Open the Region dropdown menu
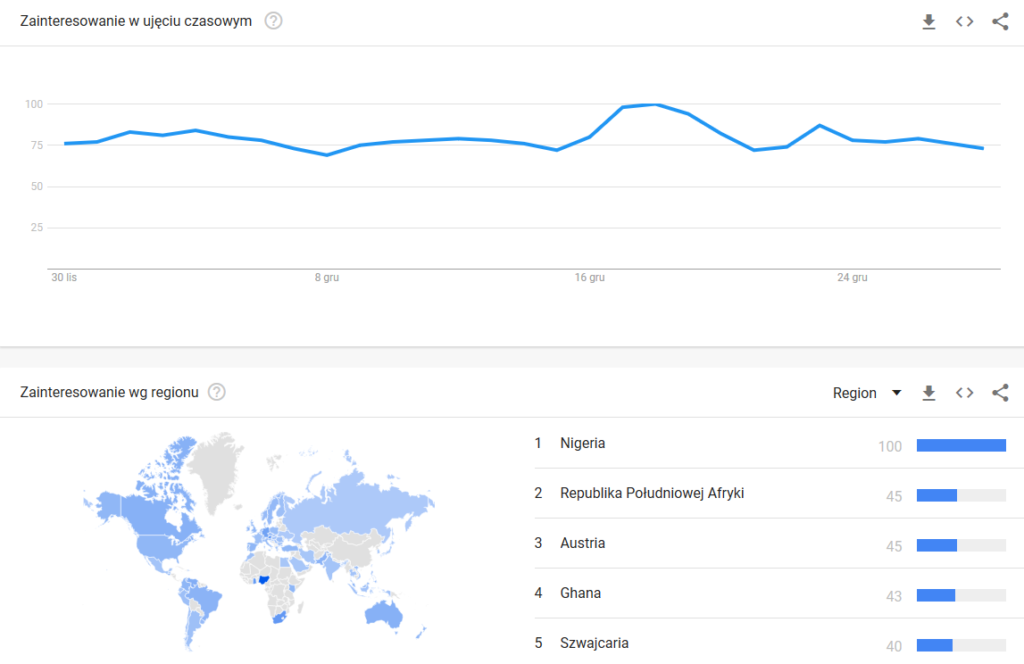 tap(867, 393)
